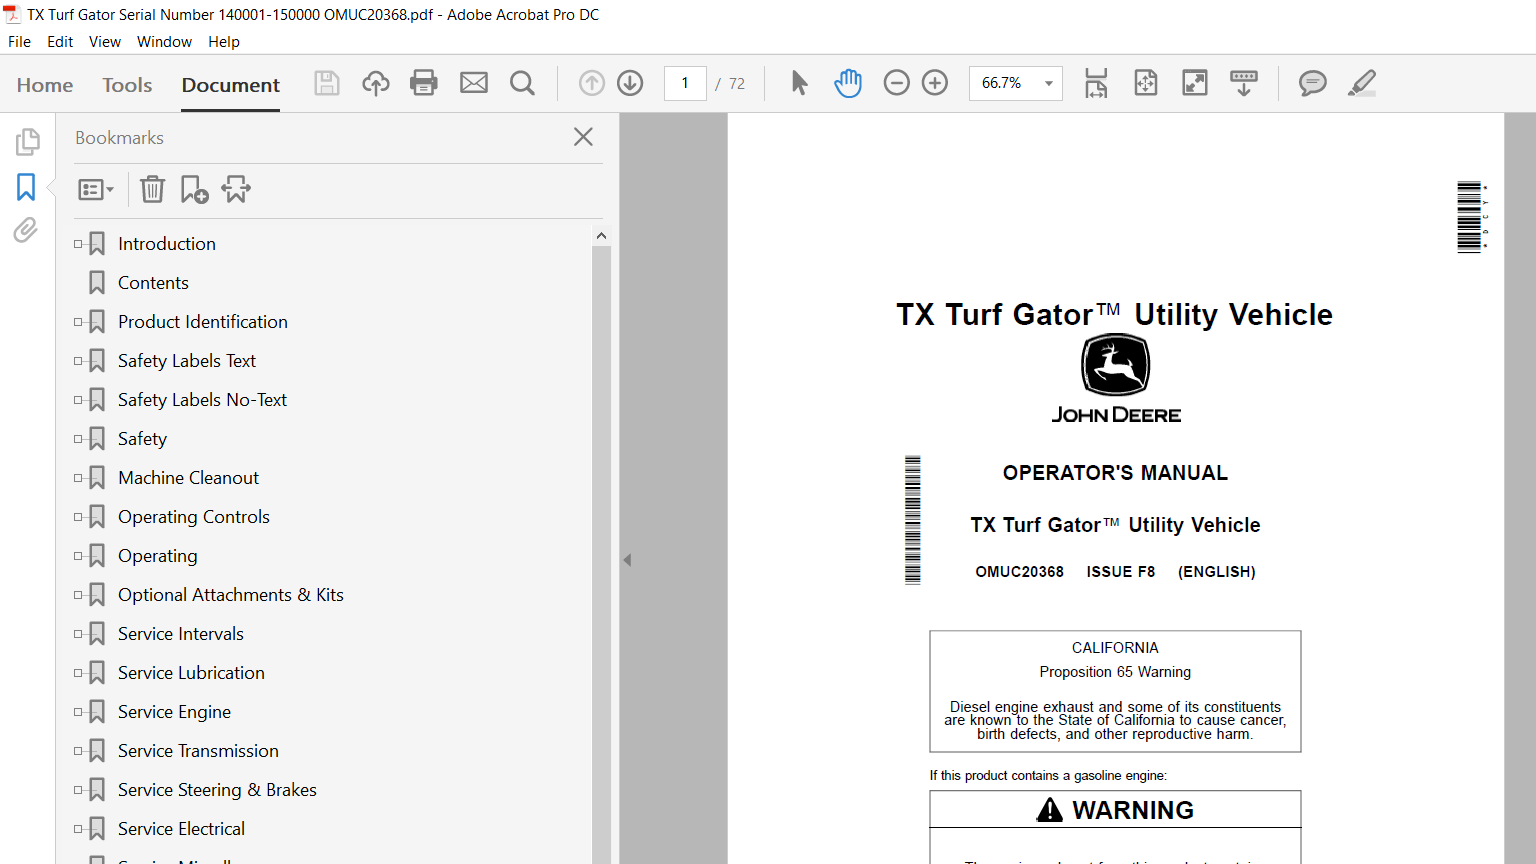Open bookmark options dropdown menu
Screen dimensions: 1536x864
(x=96, y=189)
